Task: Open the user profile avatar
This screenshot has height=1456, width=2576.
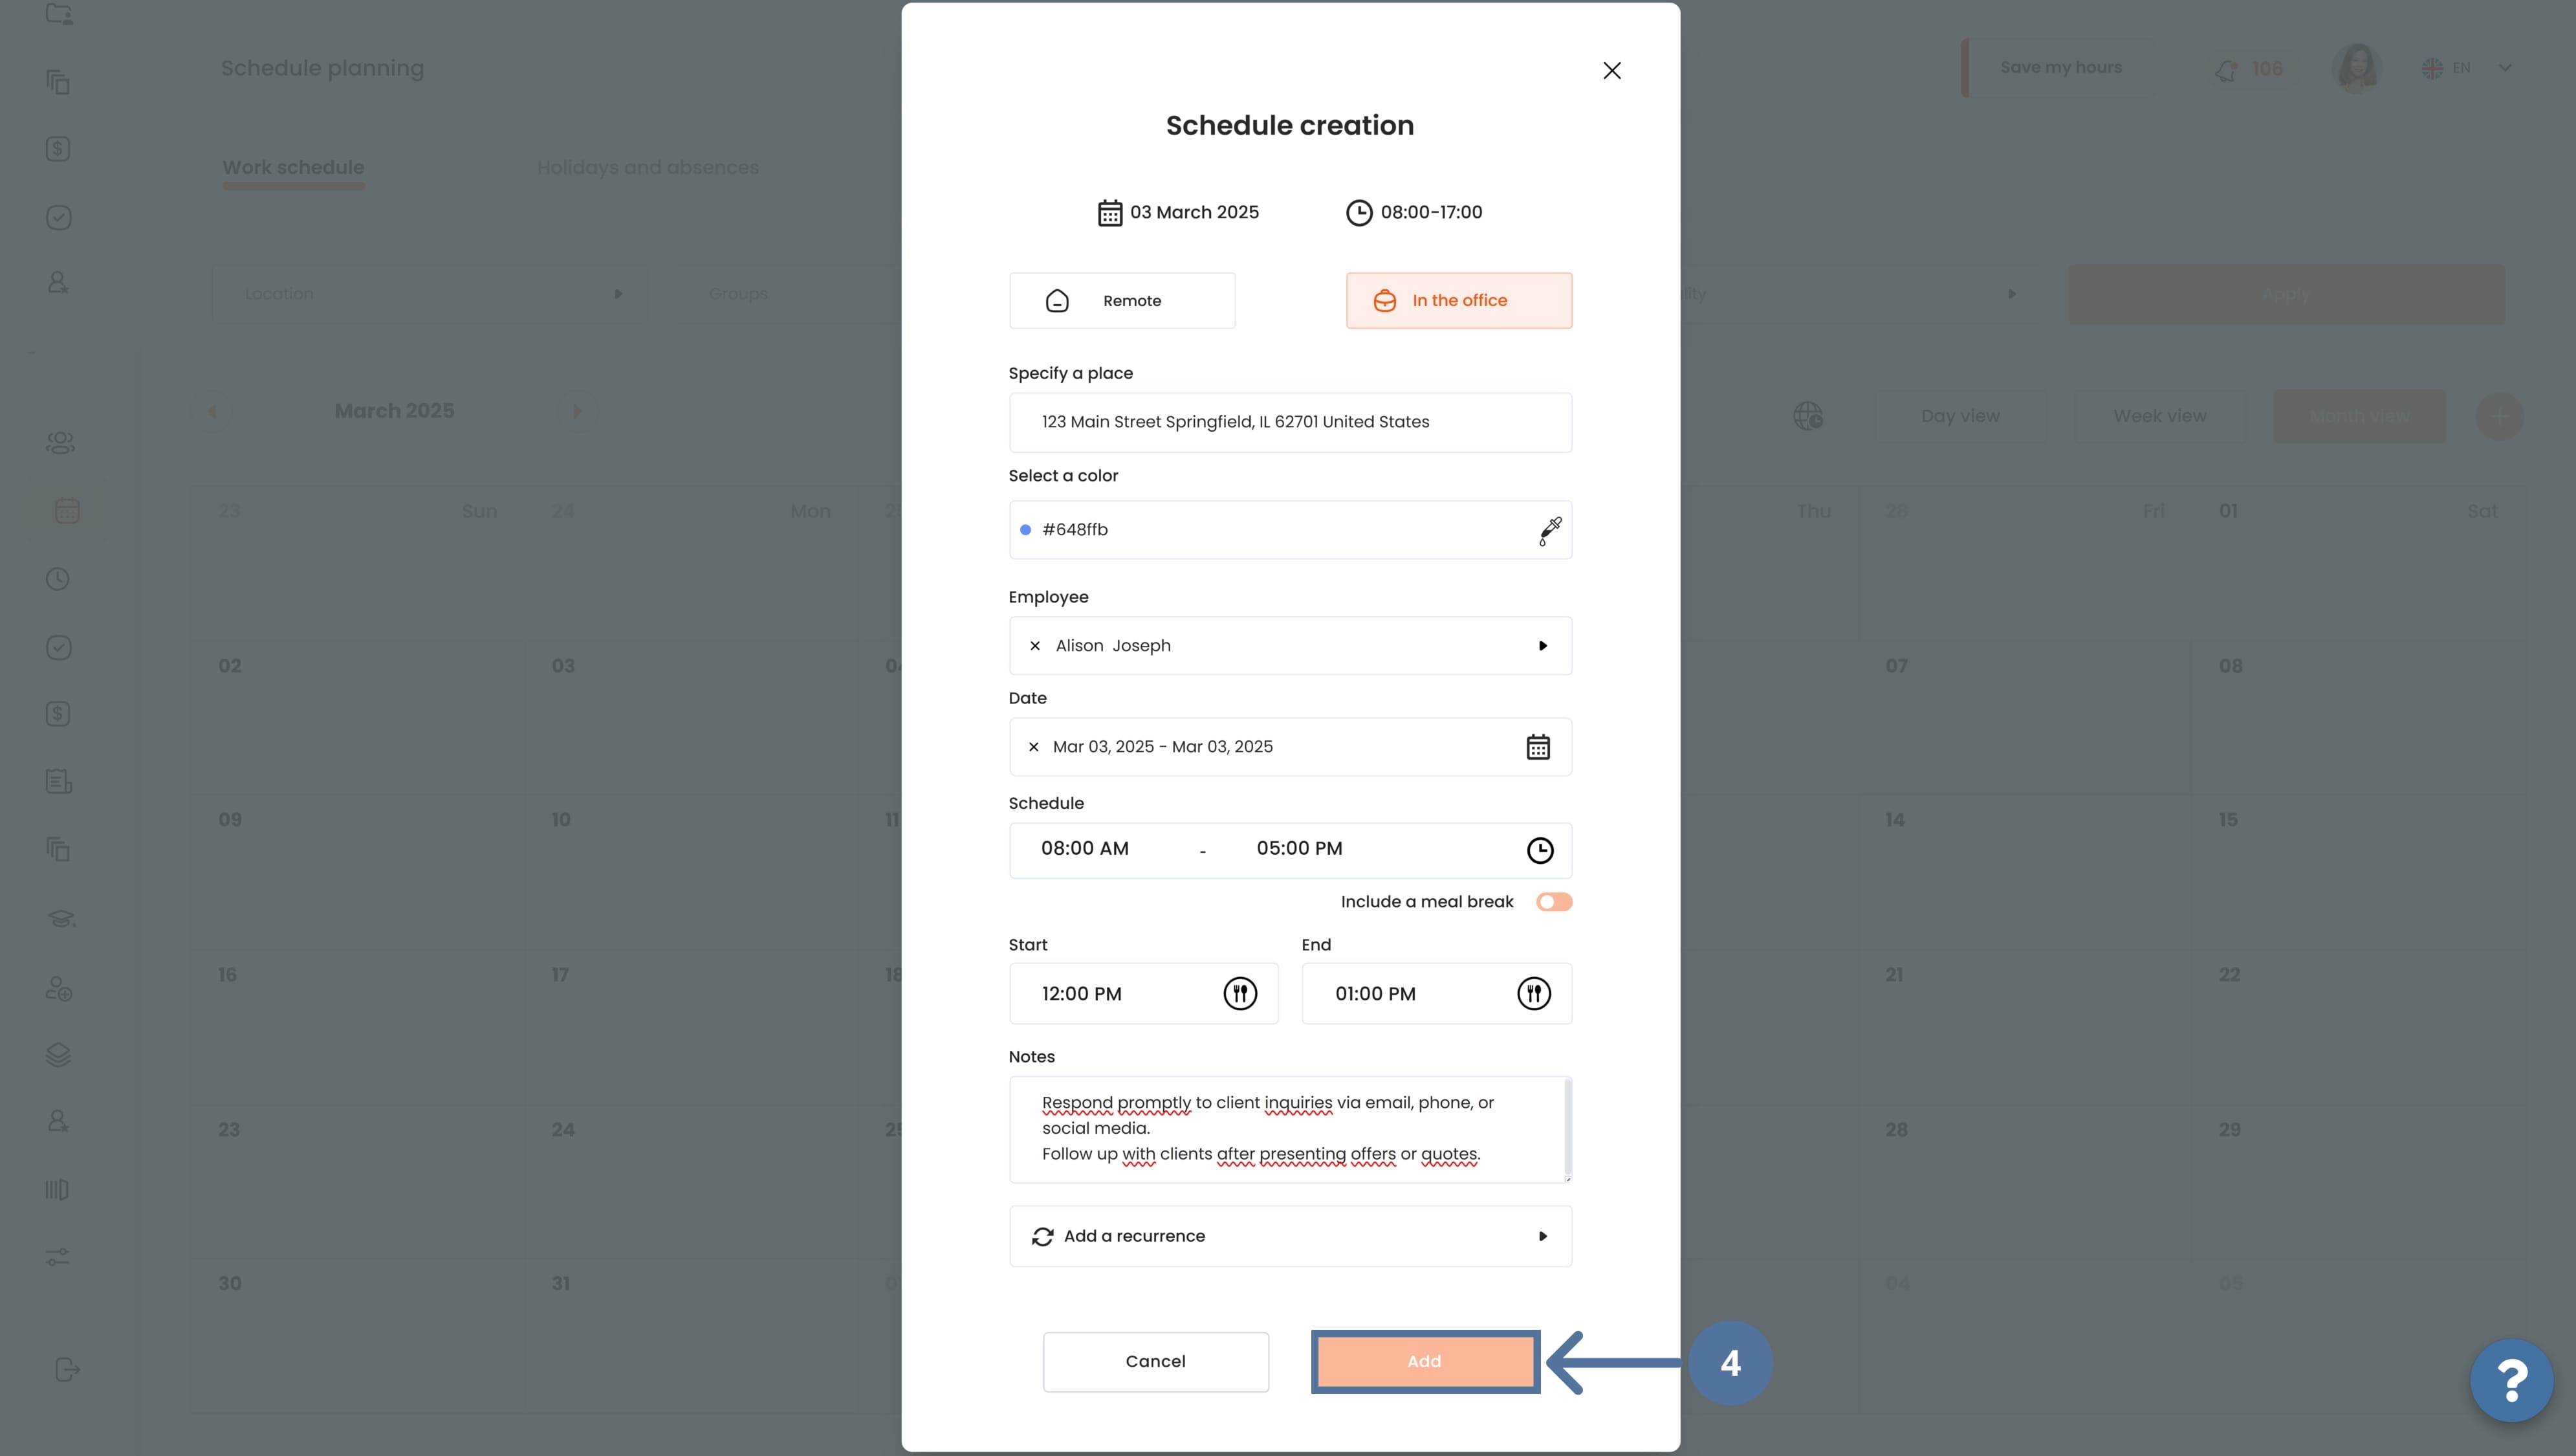Action: 2356,68
